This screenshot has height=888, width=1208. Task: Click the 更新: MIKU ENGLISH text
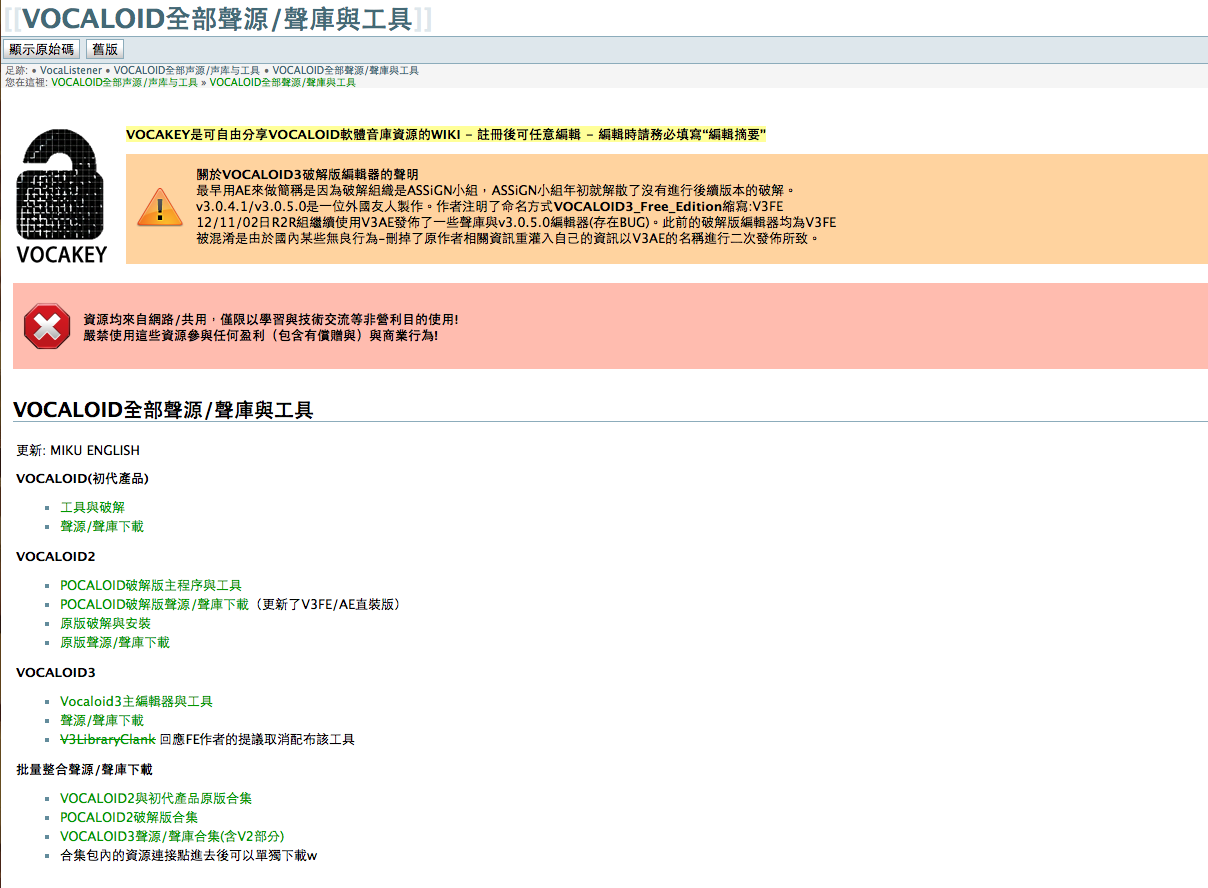[78, 450]
